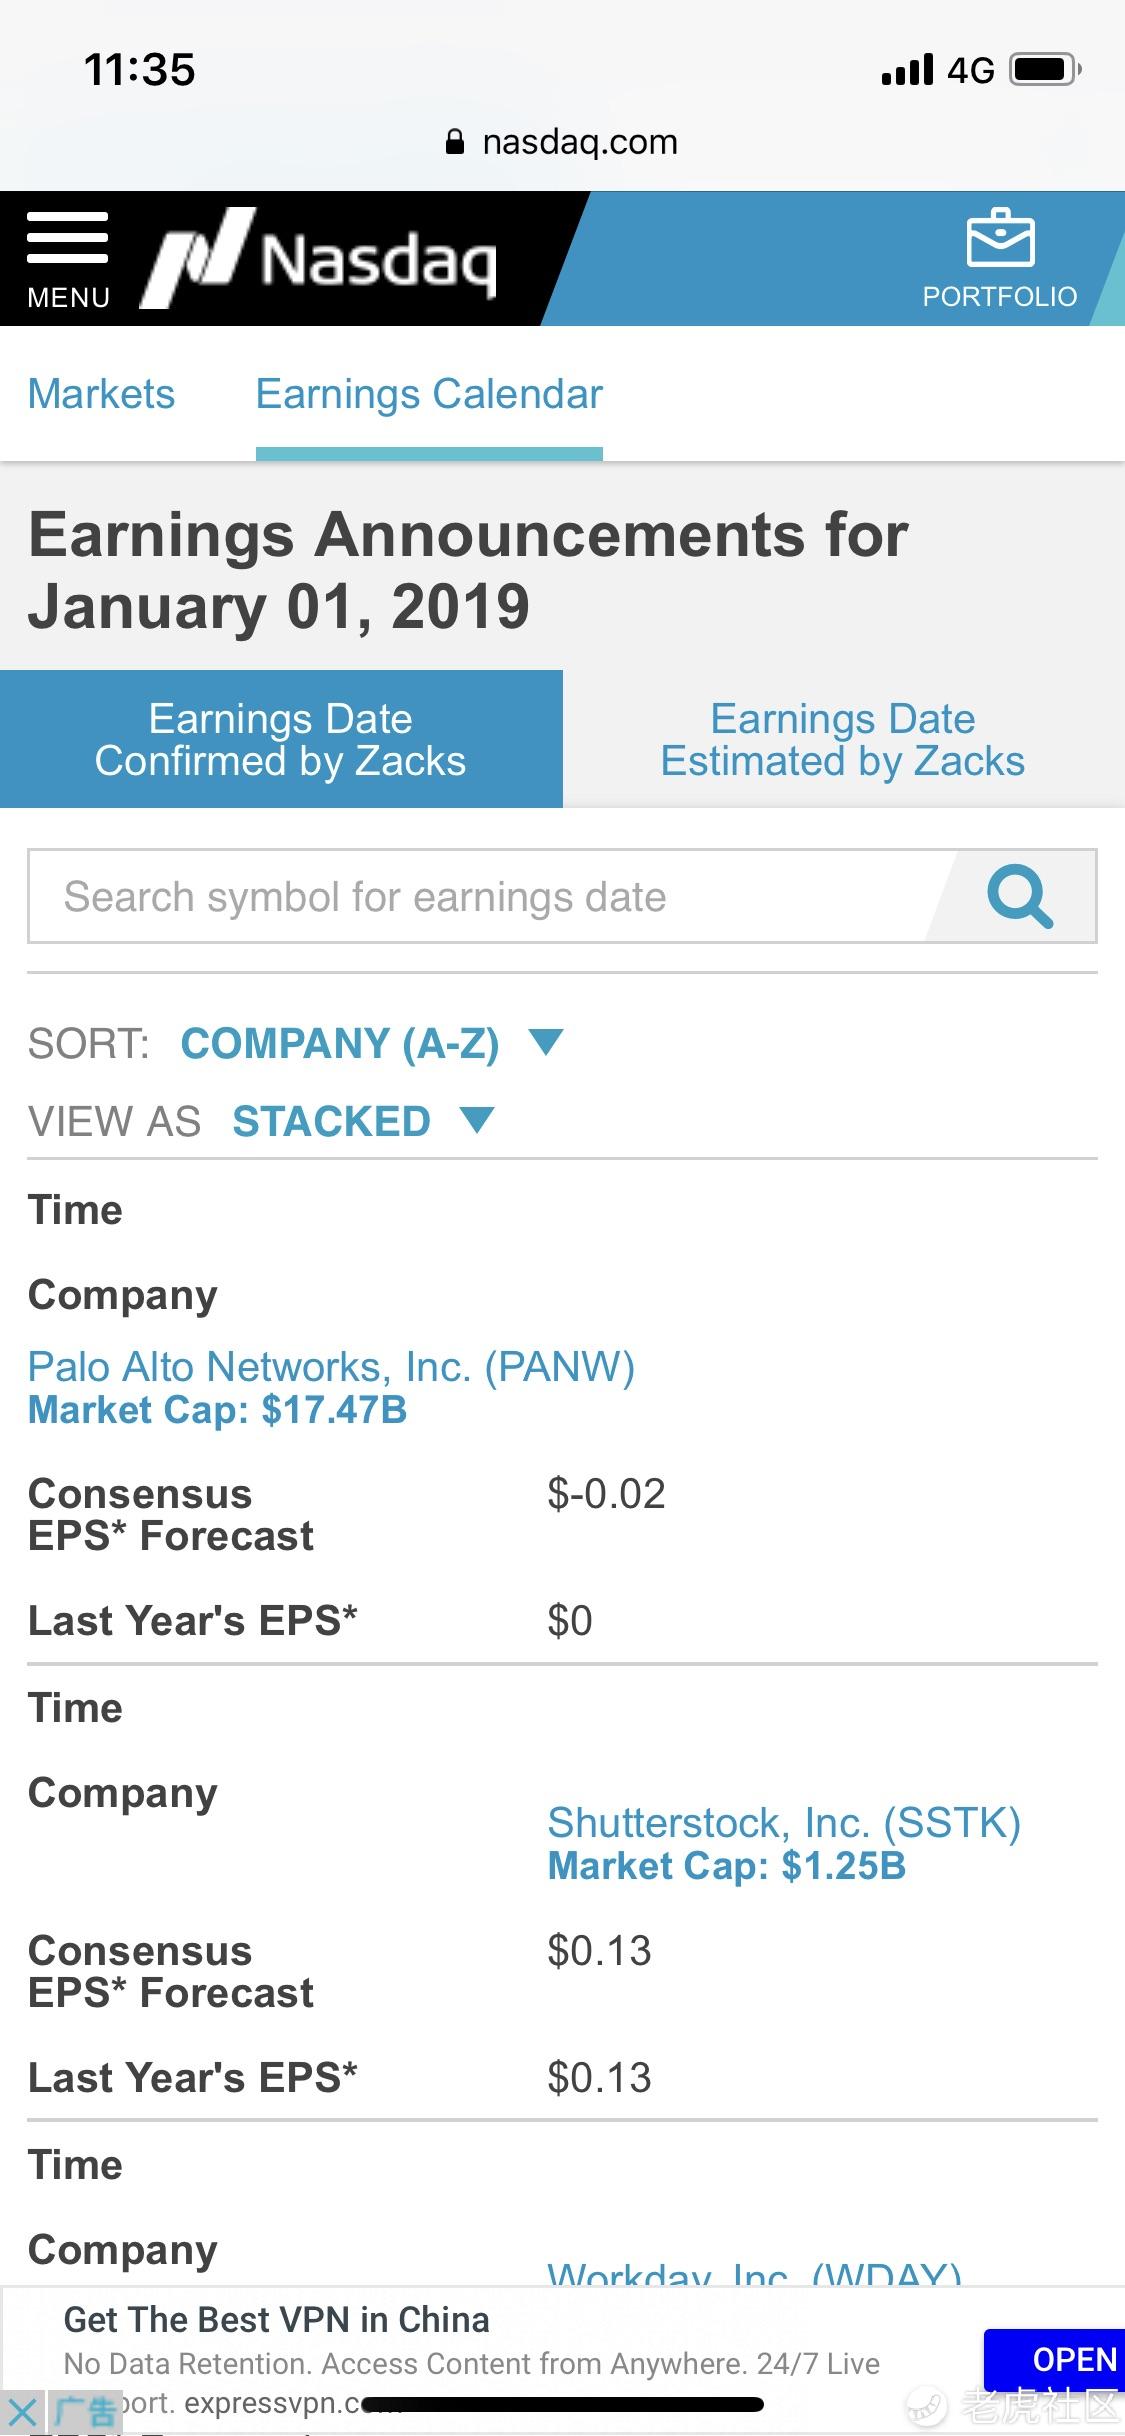
Task: Go to the Markets tab
Action: [101, 394]
